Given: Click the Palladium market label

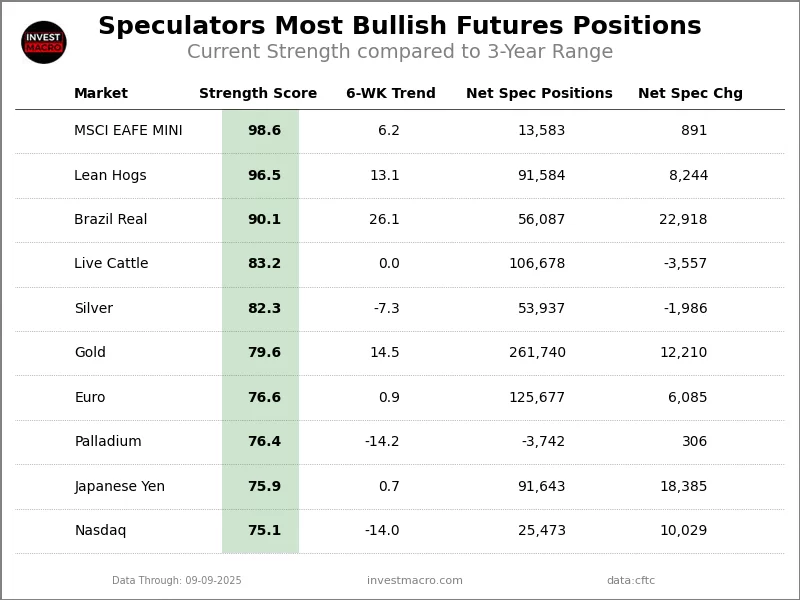Looking at the screenshot, I should pyautogui.click(x=108, y=442).
